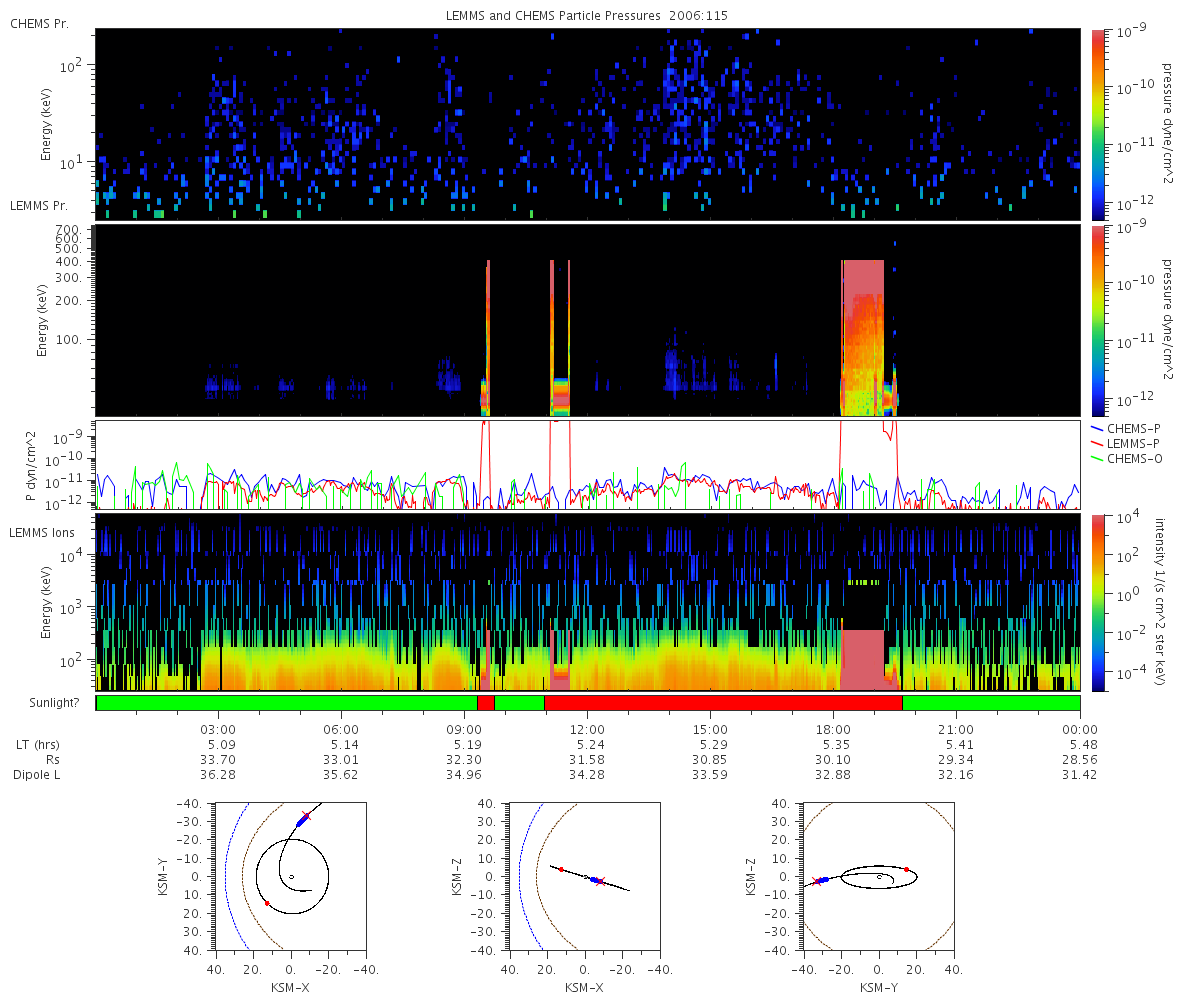
Task: Click the 18:00 time axis label
Action: pyautogui.click(x=834, y=729)
